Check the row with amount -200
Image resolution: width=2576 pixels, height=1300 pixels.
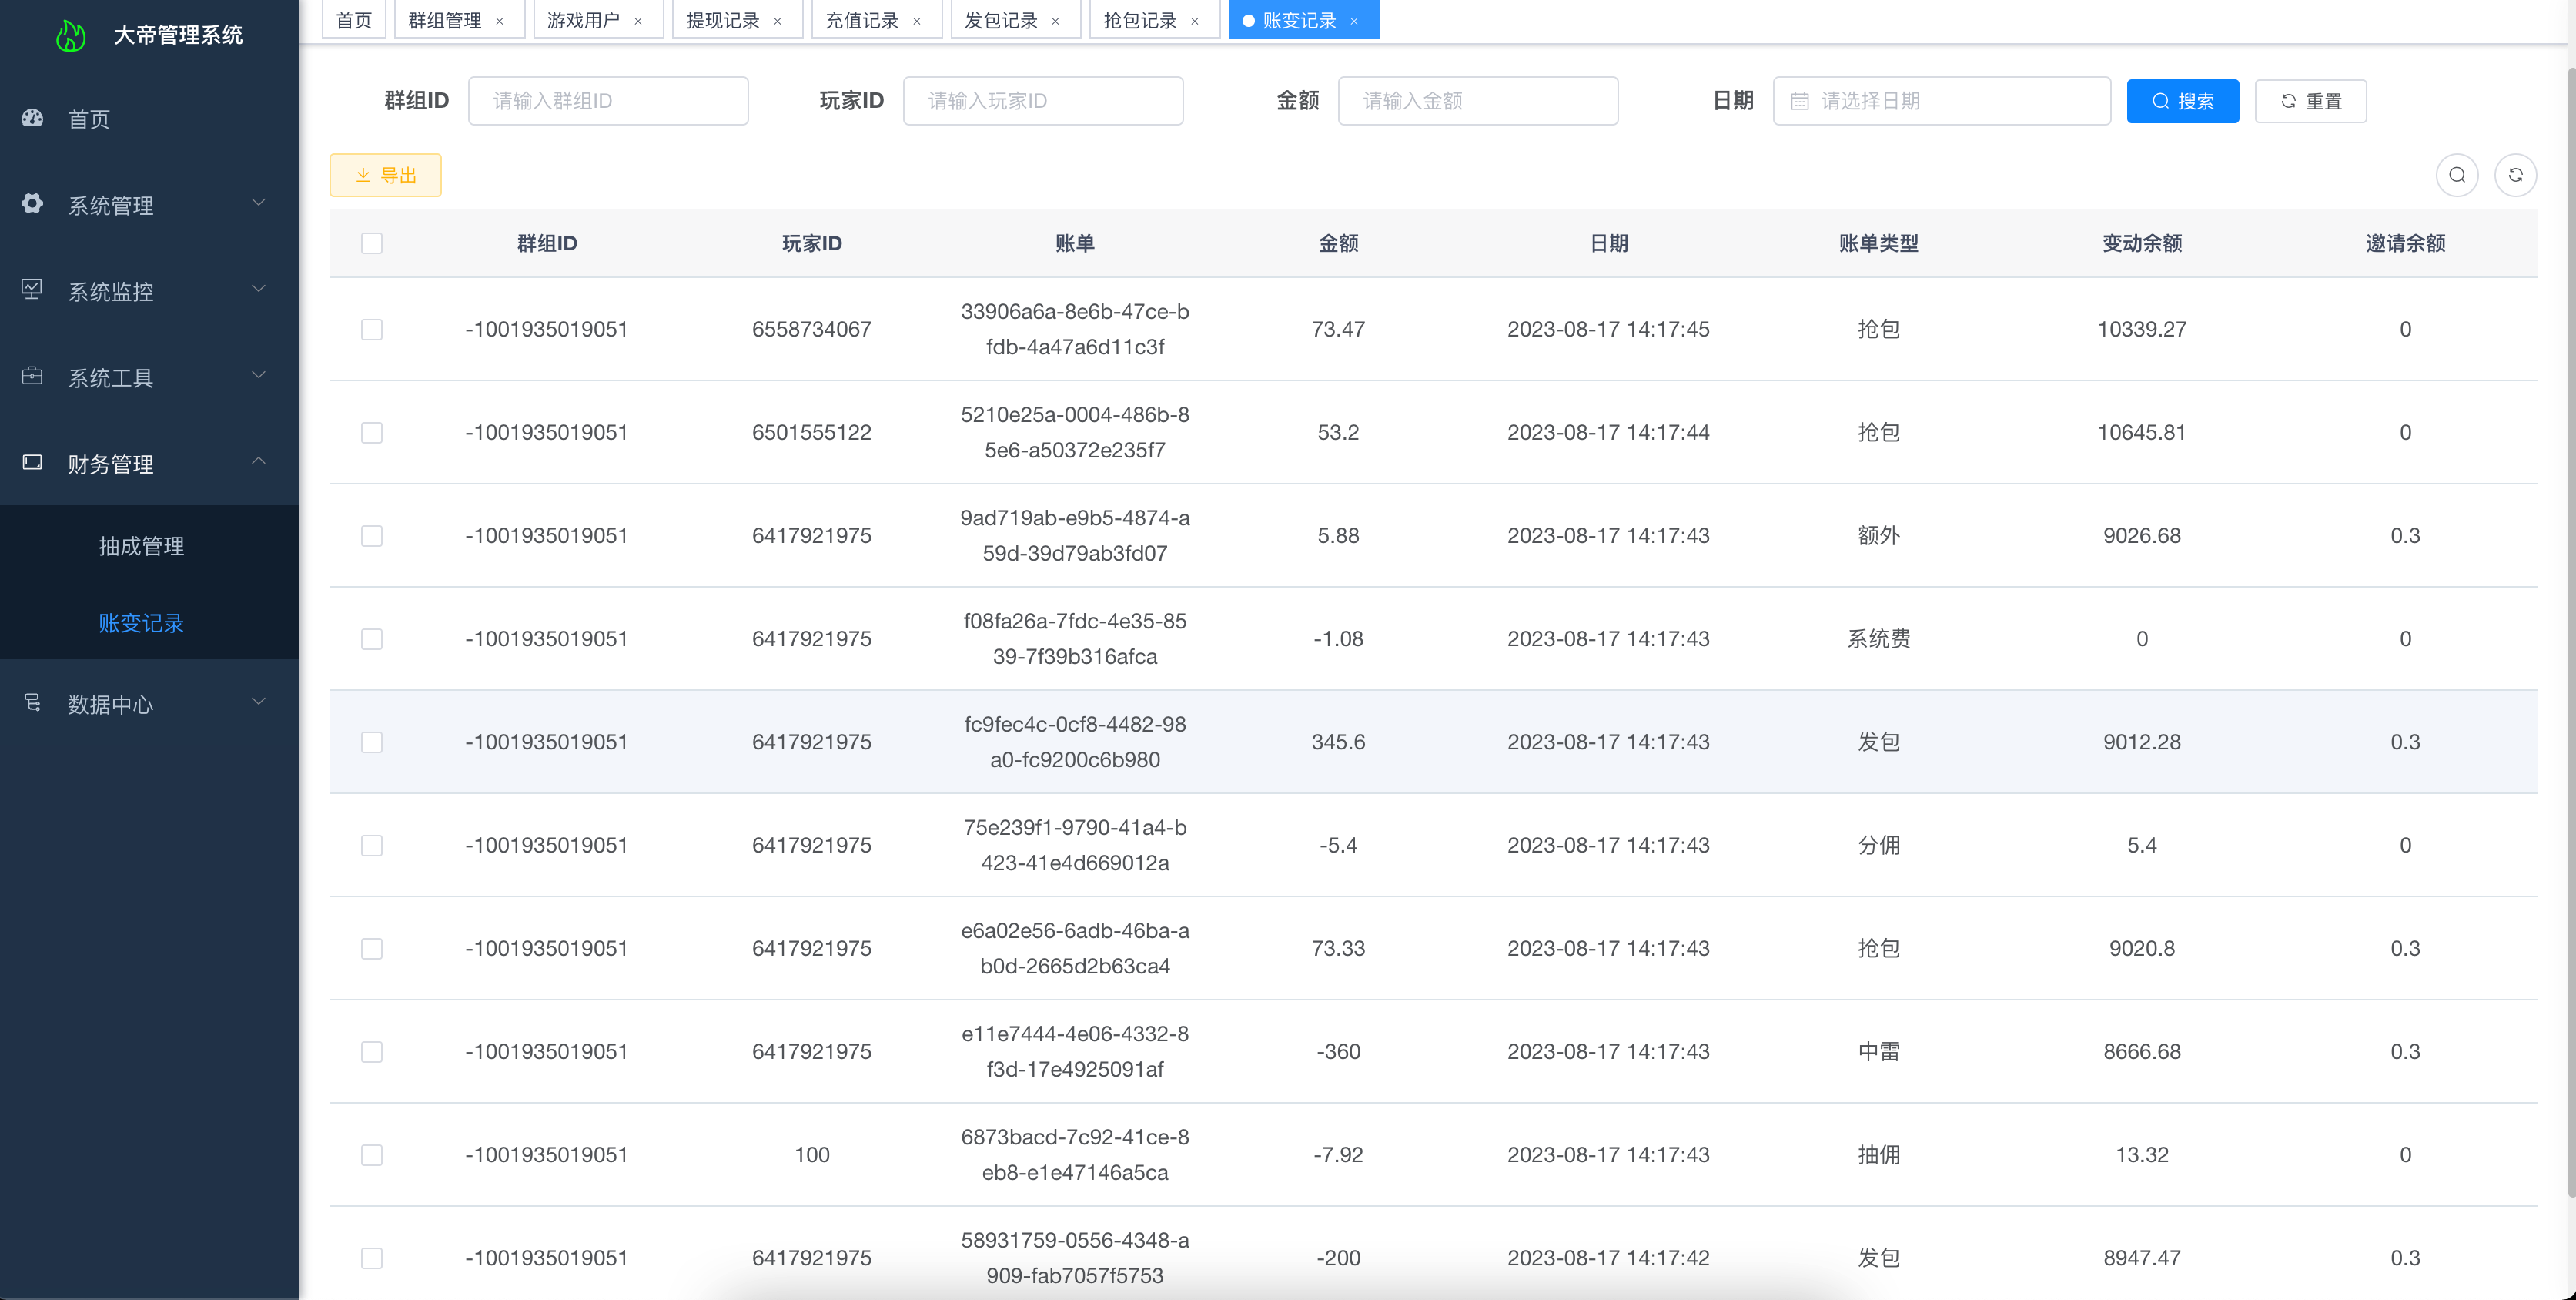(372, 1258)
